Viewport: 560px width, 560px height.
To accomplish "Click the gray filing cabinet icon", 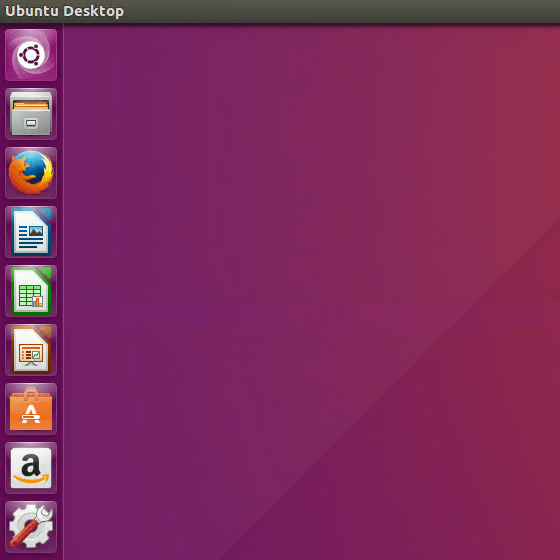I will (x=31, y=114).
